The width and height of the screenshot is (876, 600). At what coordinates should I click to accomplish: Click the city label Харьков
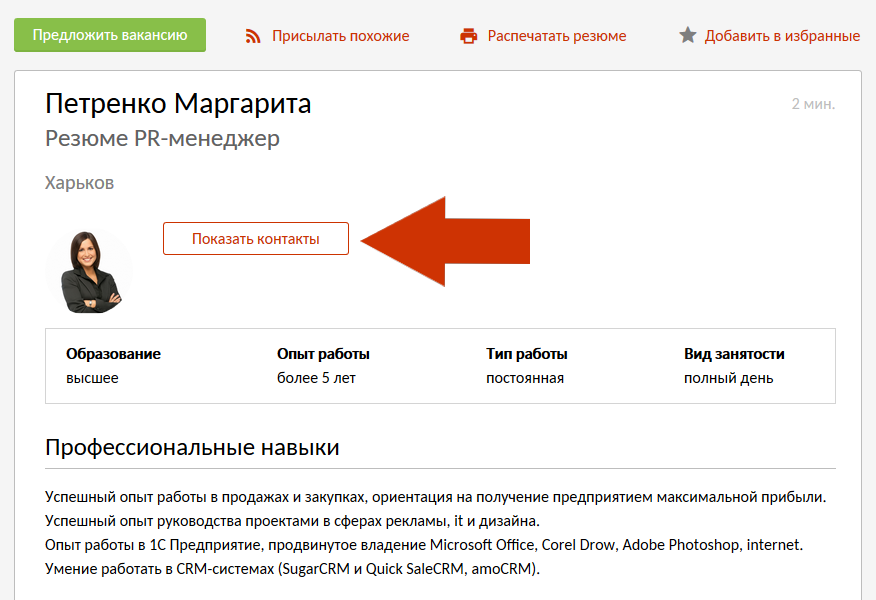(x=80, y=183)
